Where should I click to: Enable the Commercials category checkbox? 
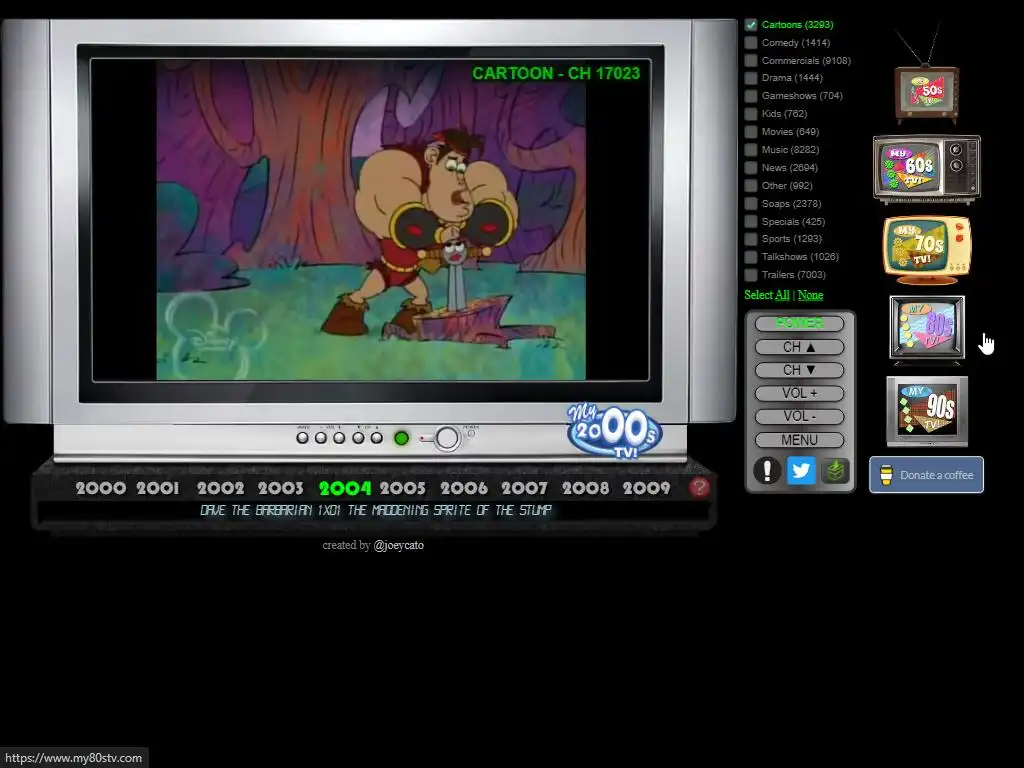tap(751, 60)
